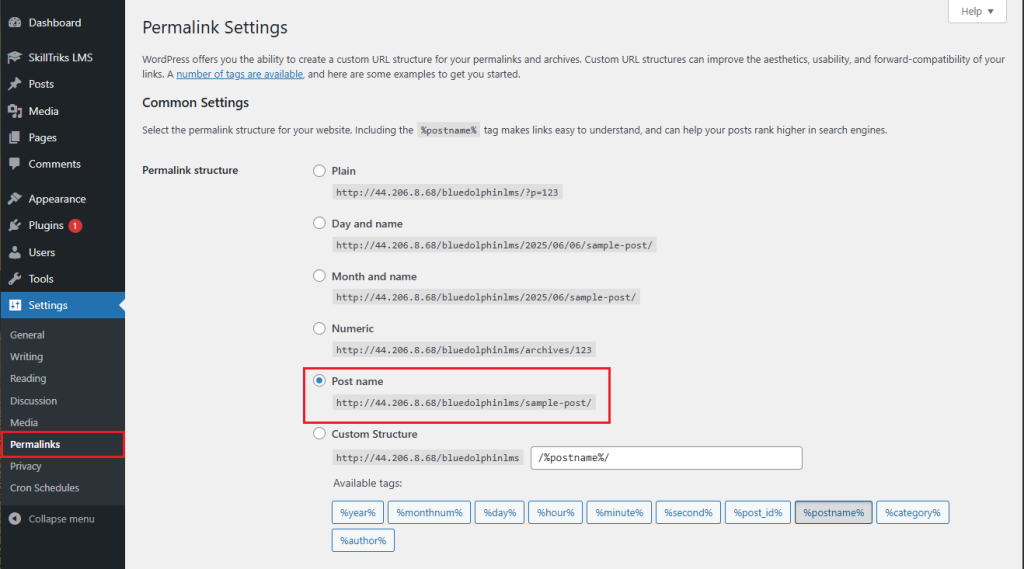Insert the %category% tag button

[912, 512]
